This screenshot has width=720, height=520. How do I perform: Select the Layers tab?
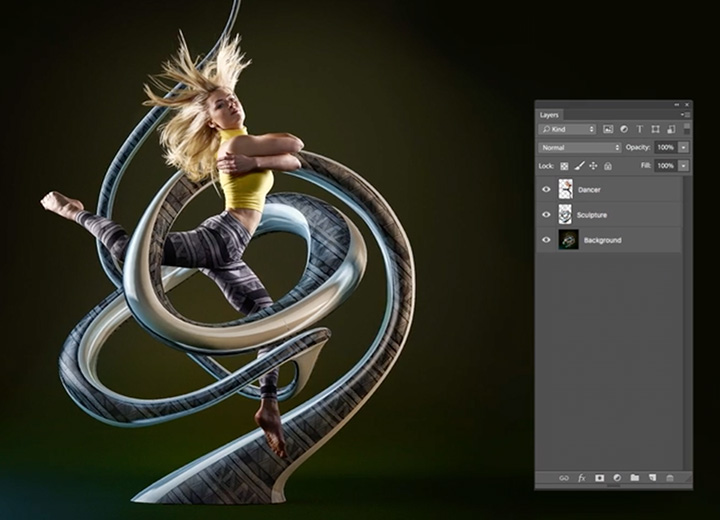549,115
